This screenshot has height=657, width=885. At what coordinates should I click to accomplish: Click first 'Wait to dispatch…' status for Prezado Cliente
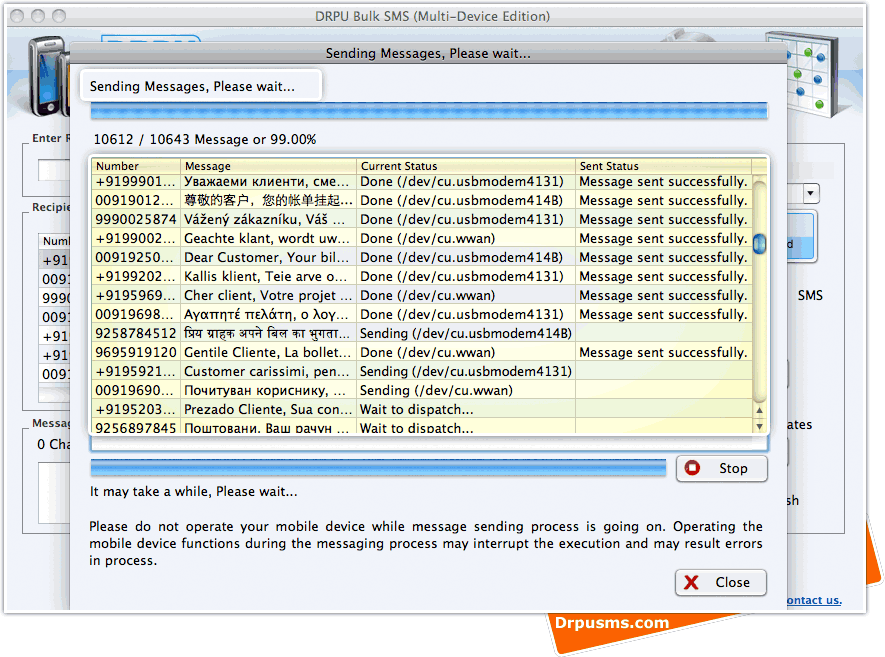click(417, 409)
